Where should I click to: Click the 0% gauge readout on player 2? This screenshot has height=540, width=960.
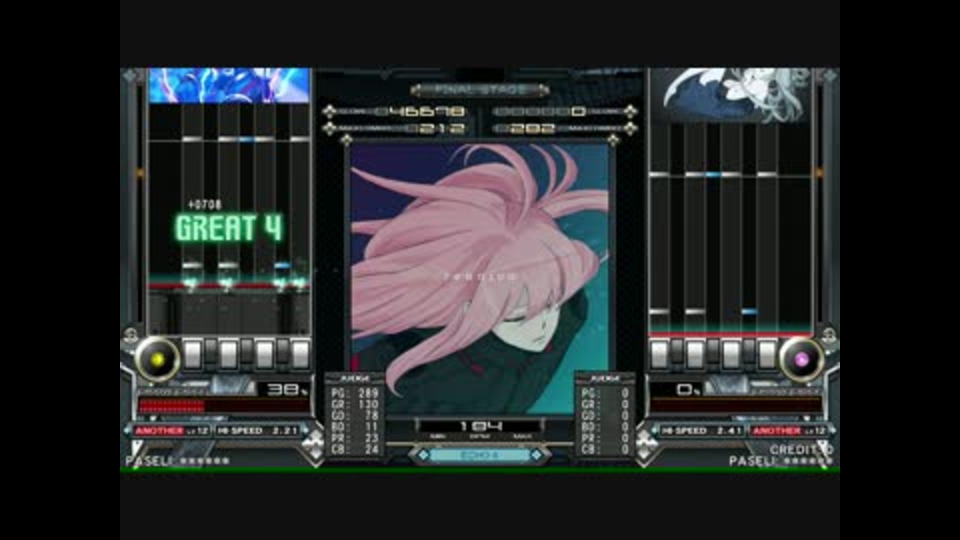(688, 389)
